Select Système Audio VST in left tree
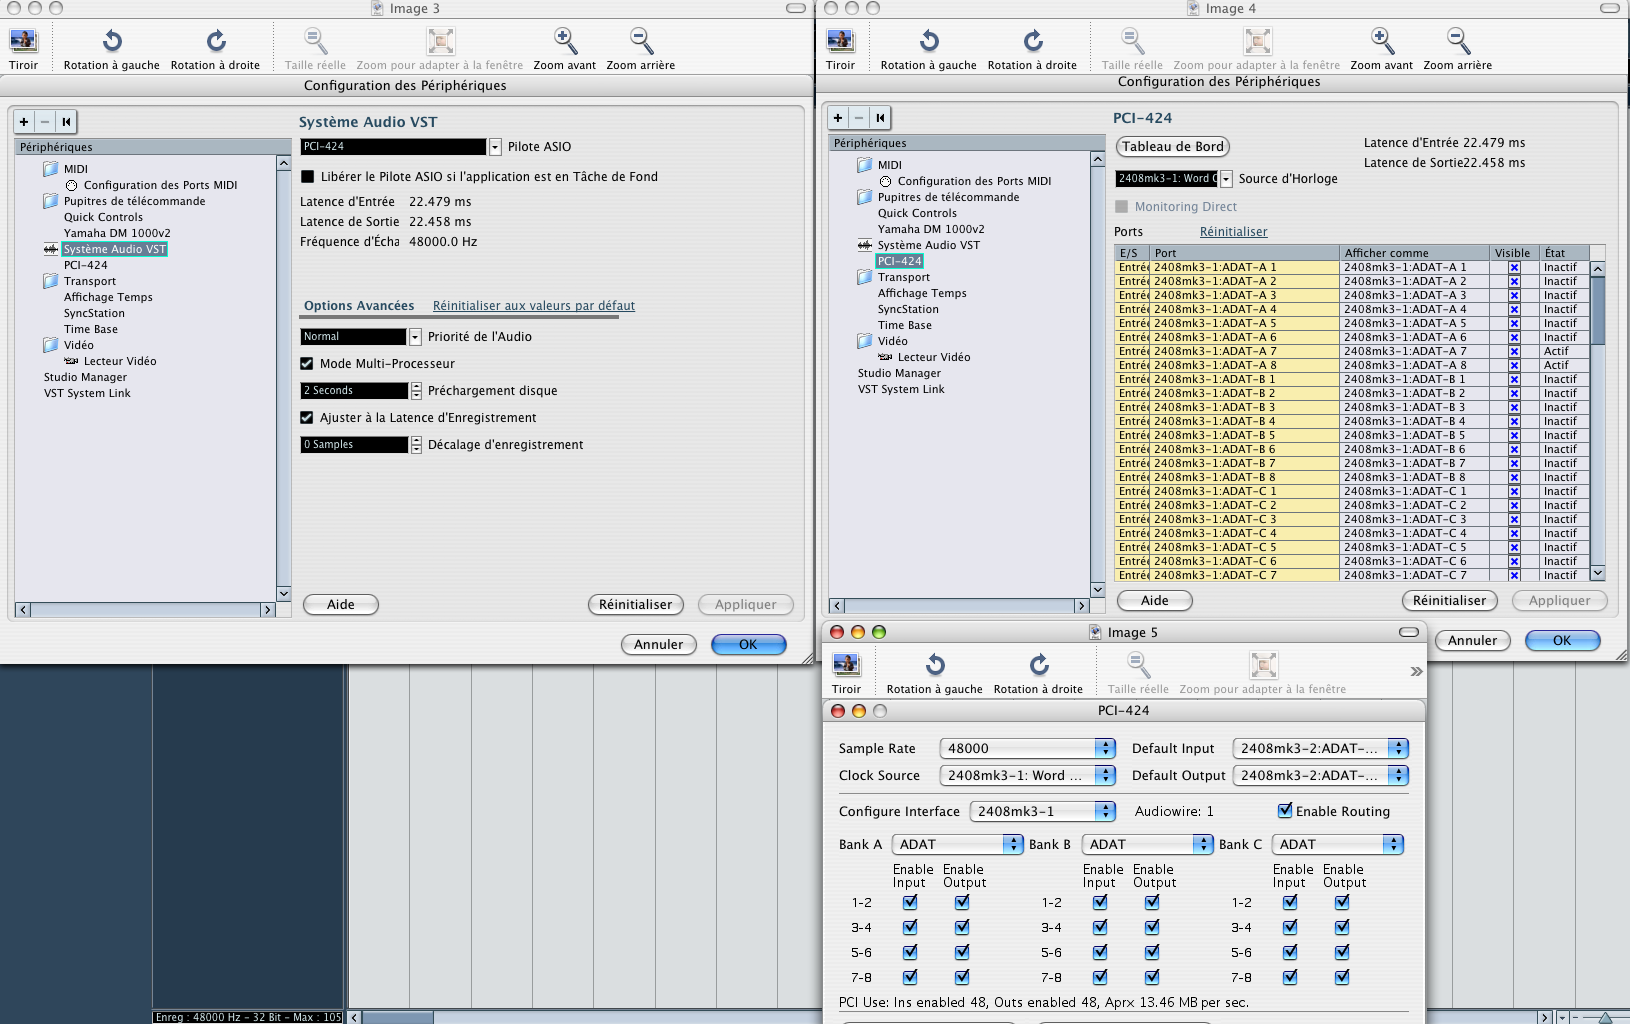1630x1024 pixels. click(x=114, y=249)
